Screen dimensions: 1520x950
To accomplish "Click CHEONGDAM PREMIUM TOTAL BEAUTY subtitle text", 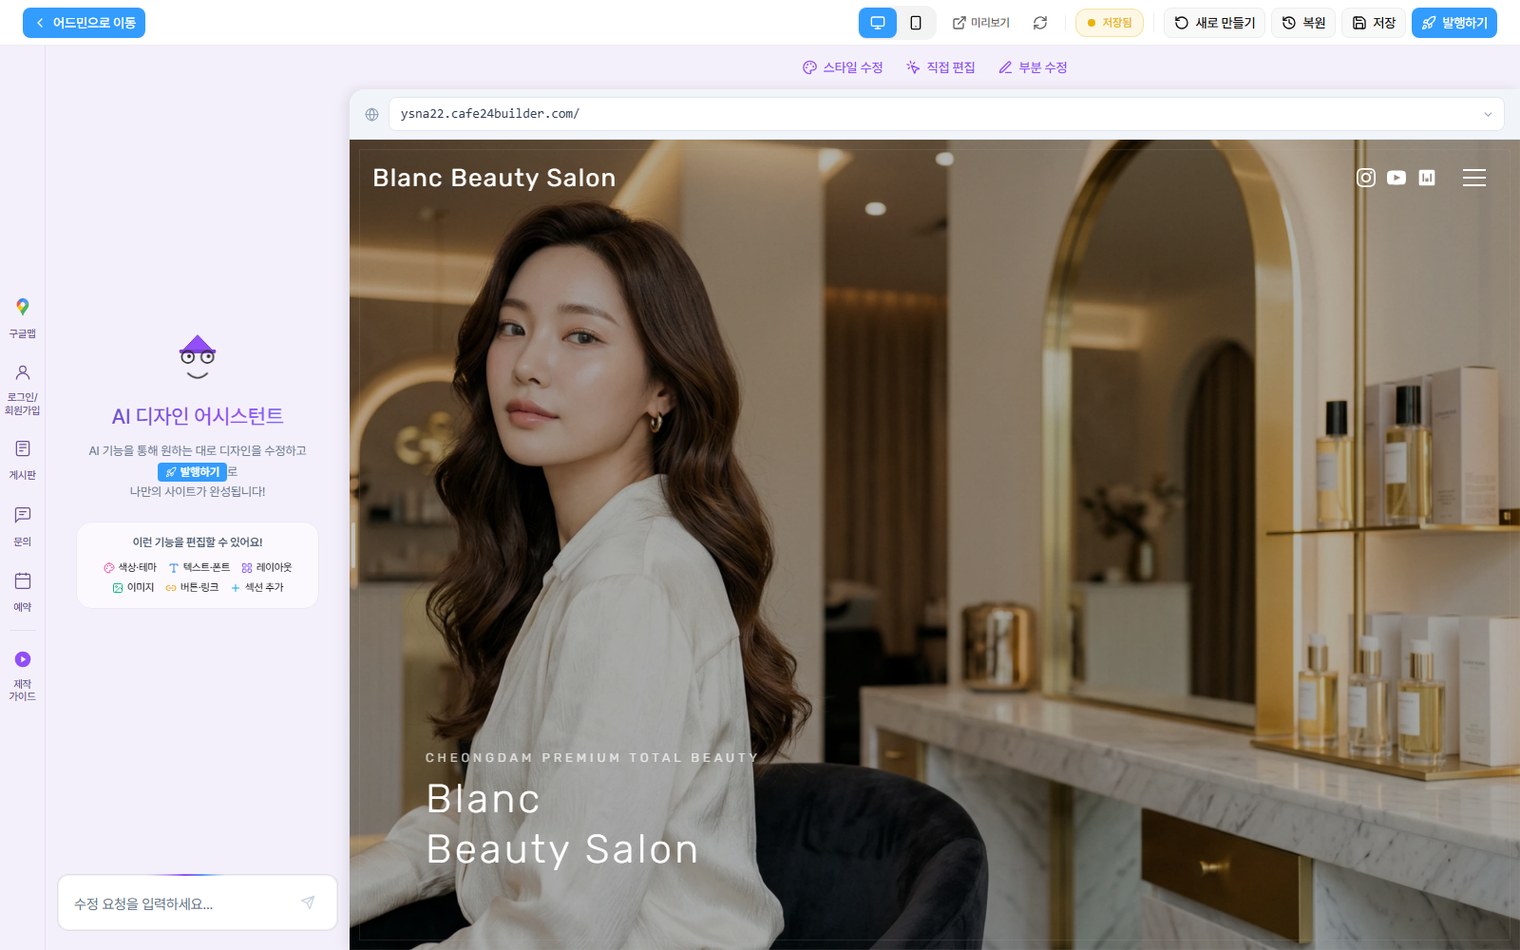I will click(x=592, y=758).
